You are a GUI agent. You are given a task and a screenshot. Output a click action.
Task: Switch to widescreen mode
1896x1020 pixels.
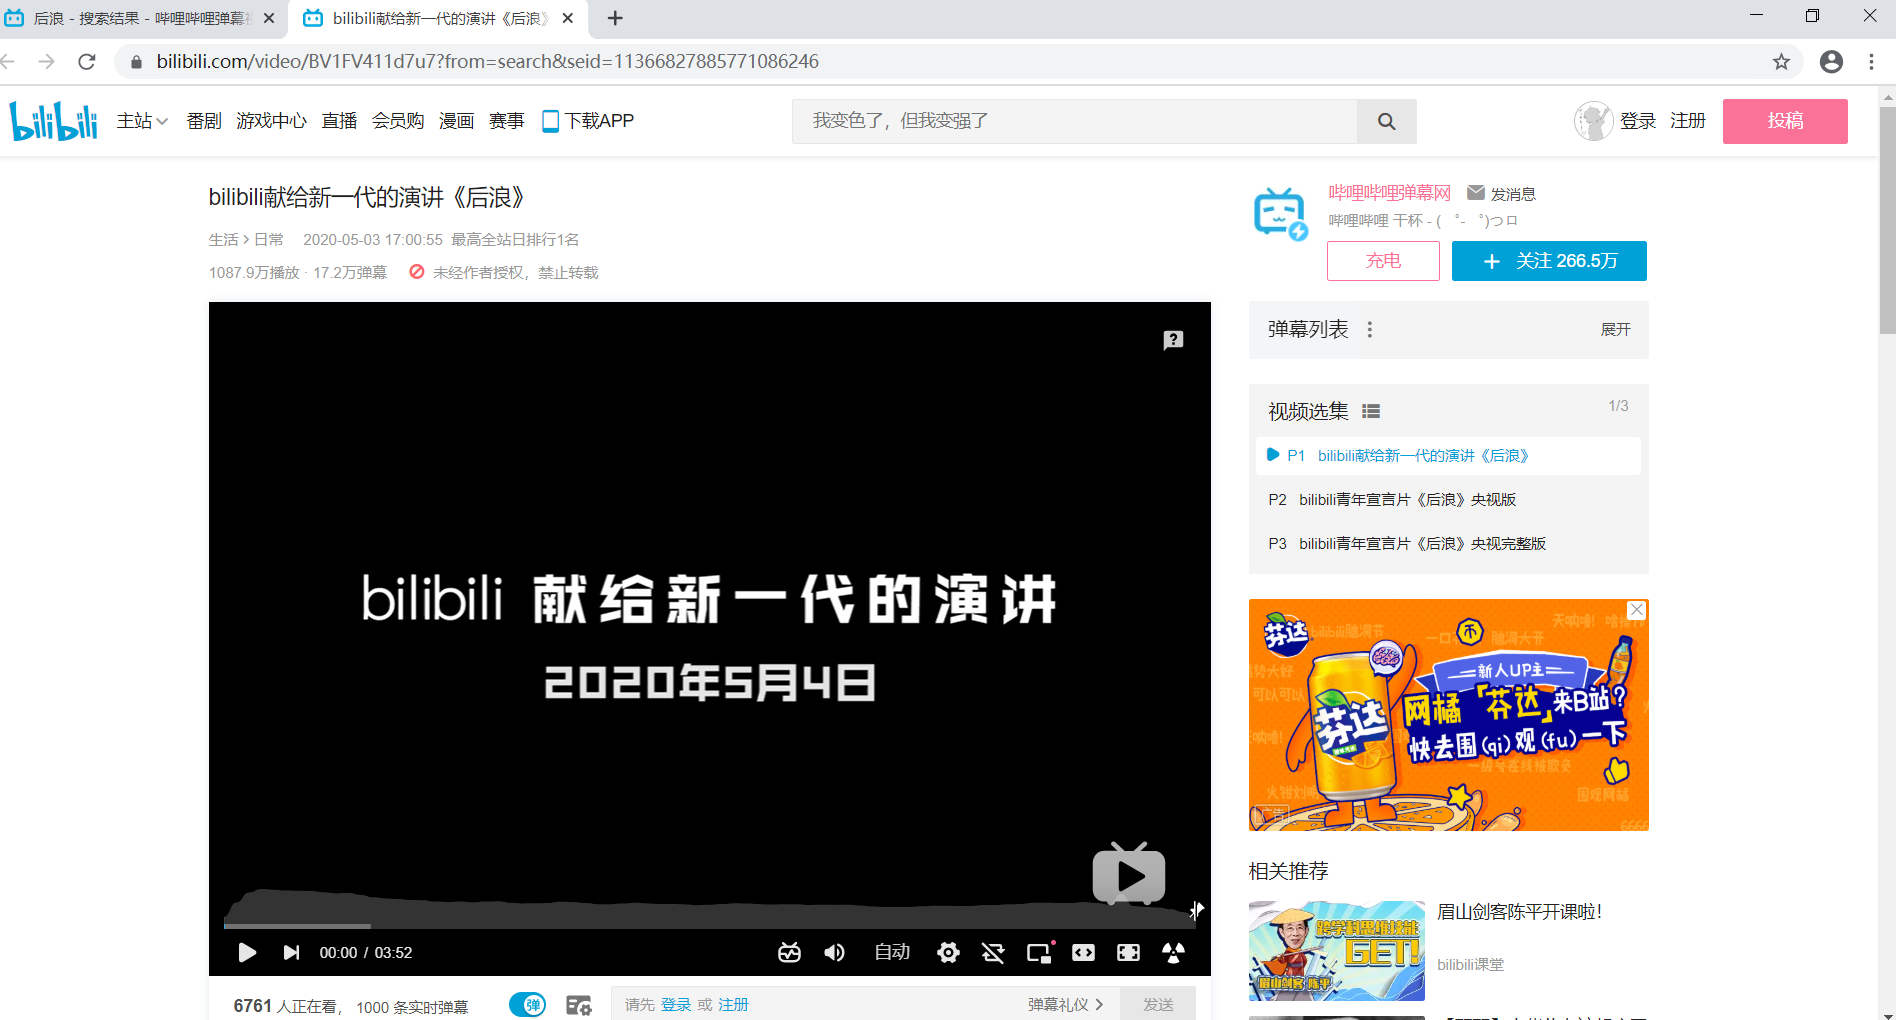(1083, 952)
